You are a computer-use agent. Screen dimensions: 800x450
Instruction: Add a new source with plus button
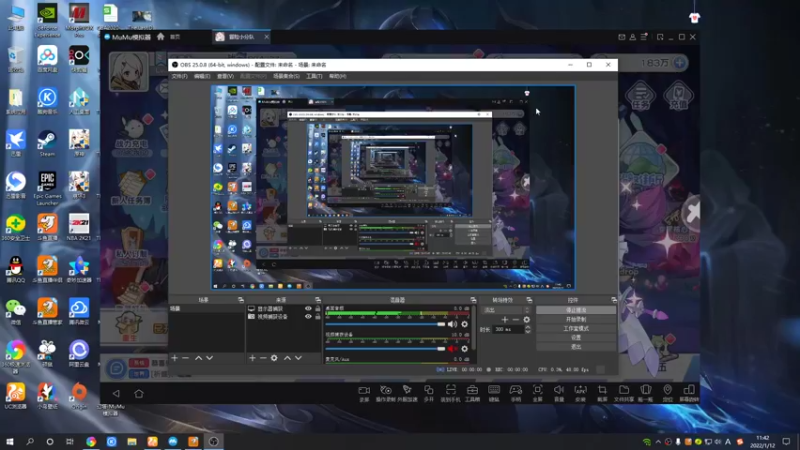click(x=252, y=358)
